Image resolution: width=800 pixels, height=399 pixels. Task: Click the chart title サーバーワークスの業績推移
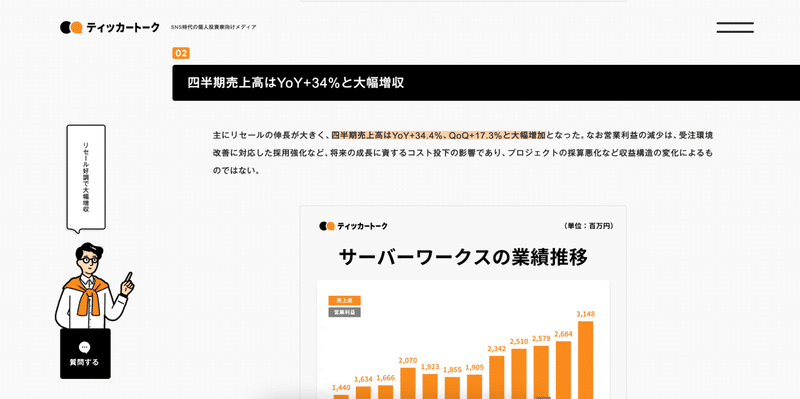point(463,257)
